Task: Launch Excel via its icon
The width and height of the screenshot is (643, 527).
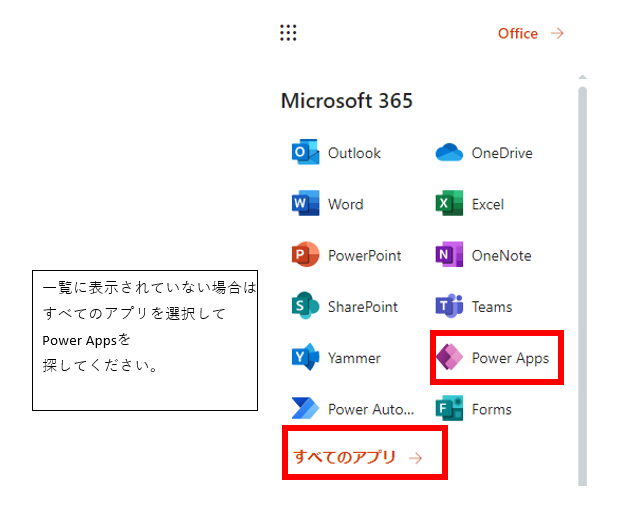Action: coord(449,203)
